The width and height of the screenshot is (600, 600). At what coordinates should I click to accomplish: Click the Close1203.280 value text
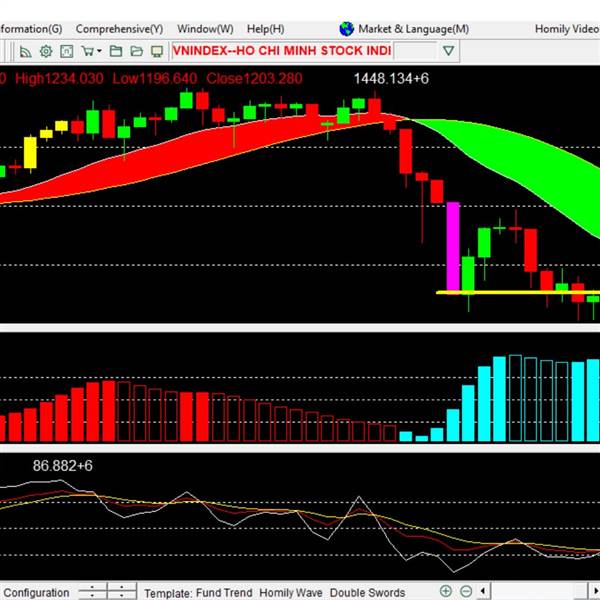254,79
